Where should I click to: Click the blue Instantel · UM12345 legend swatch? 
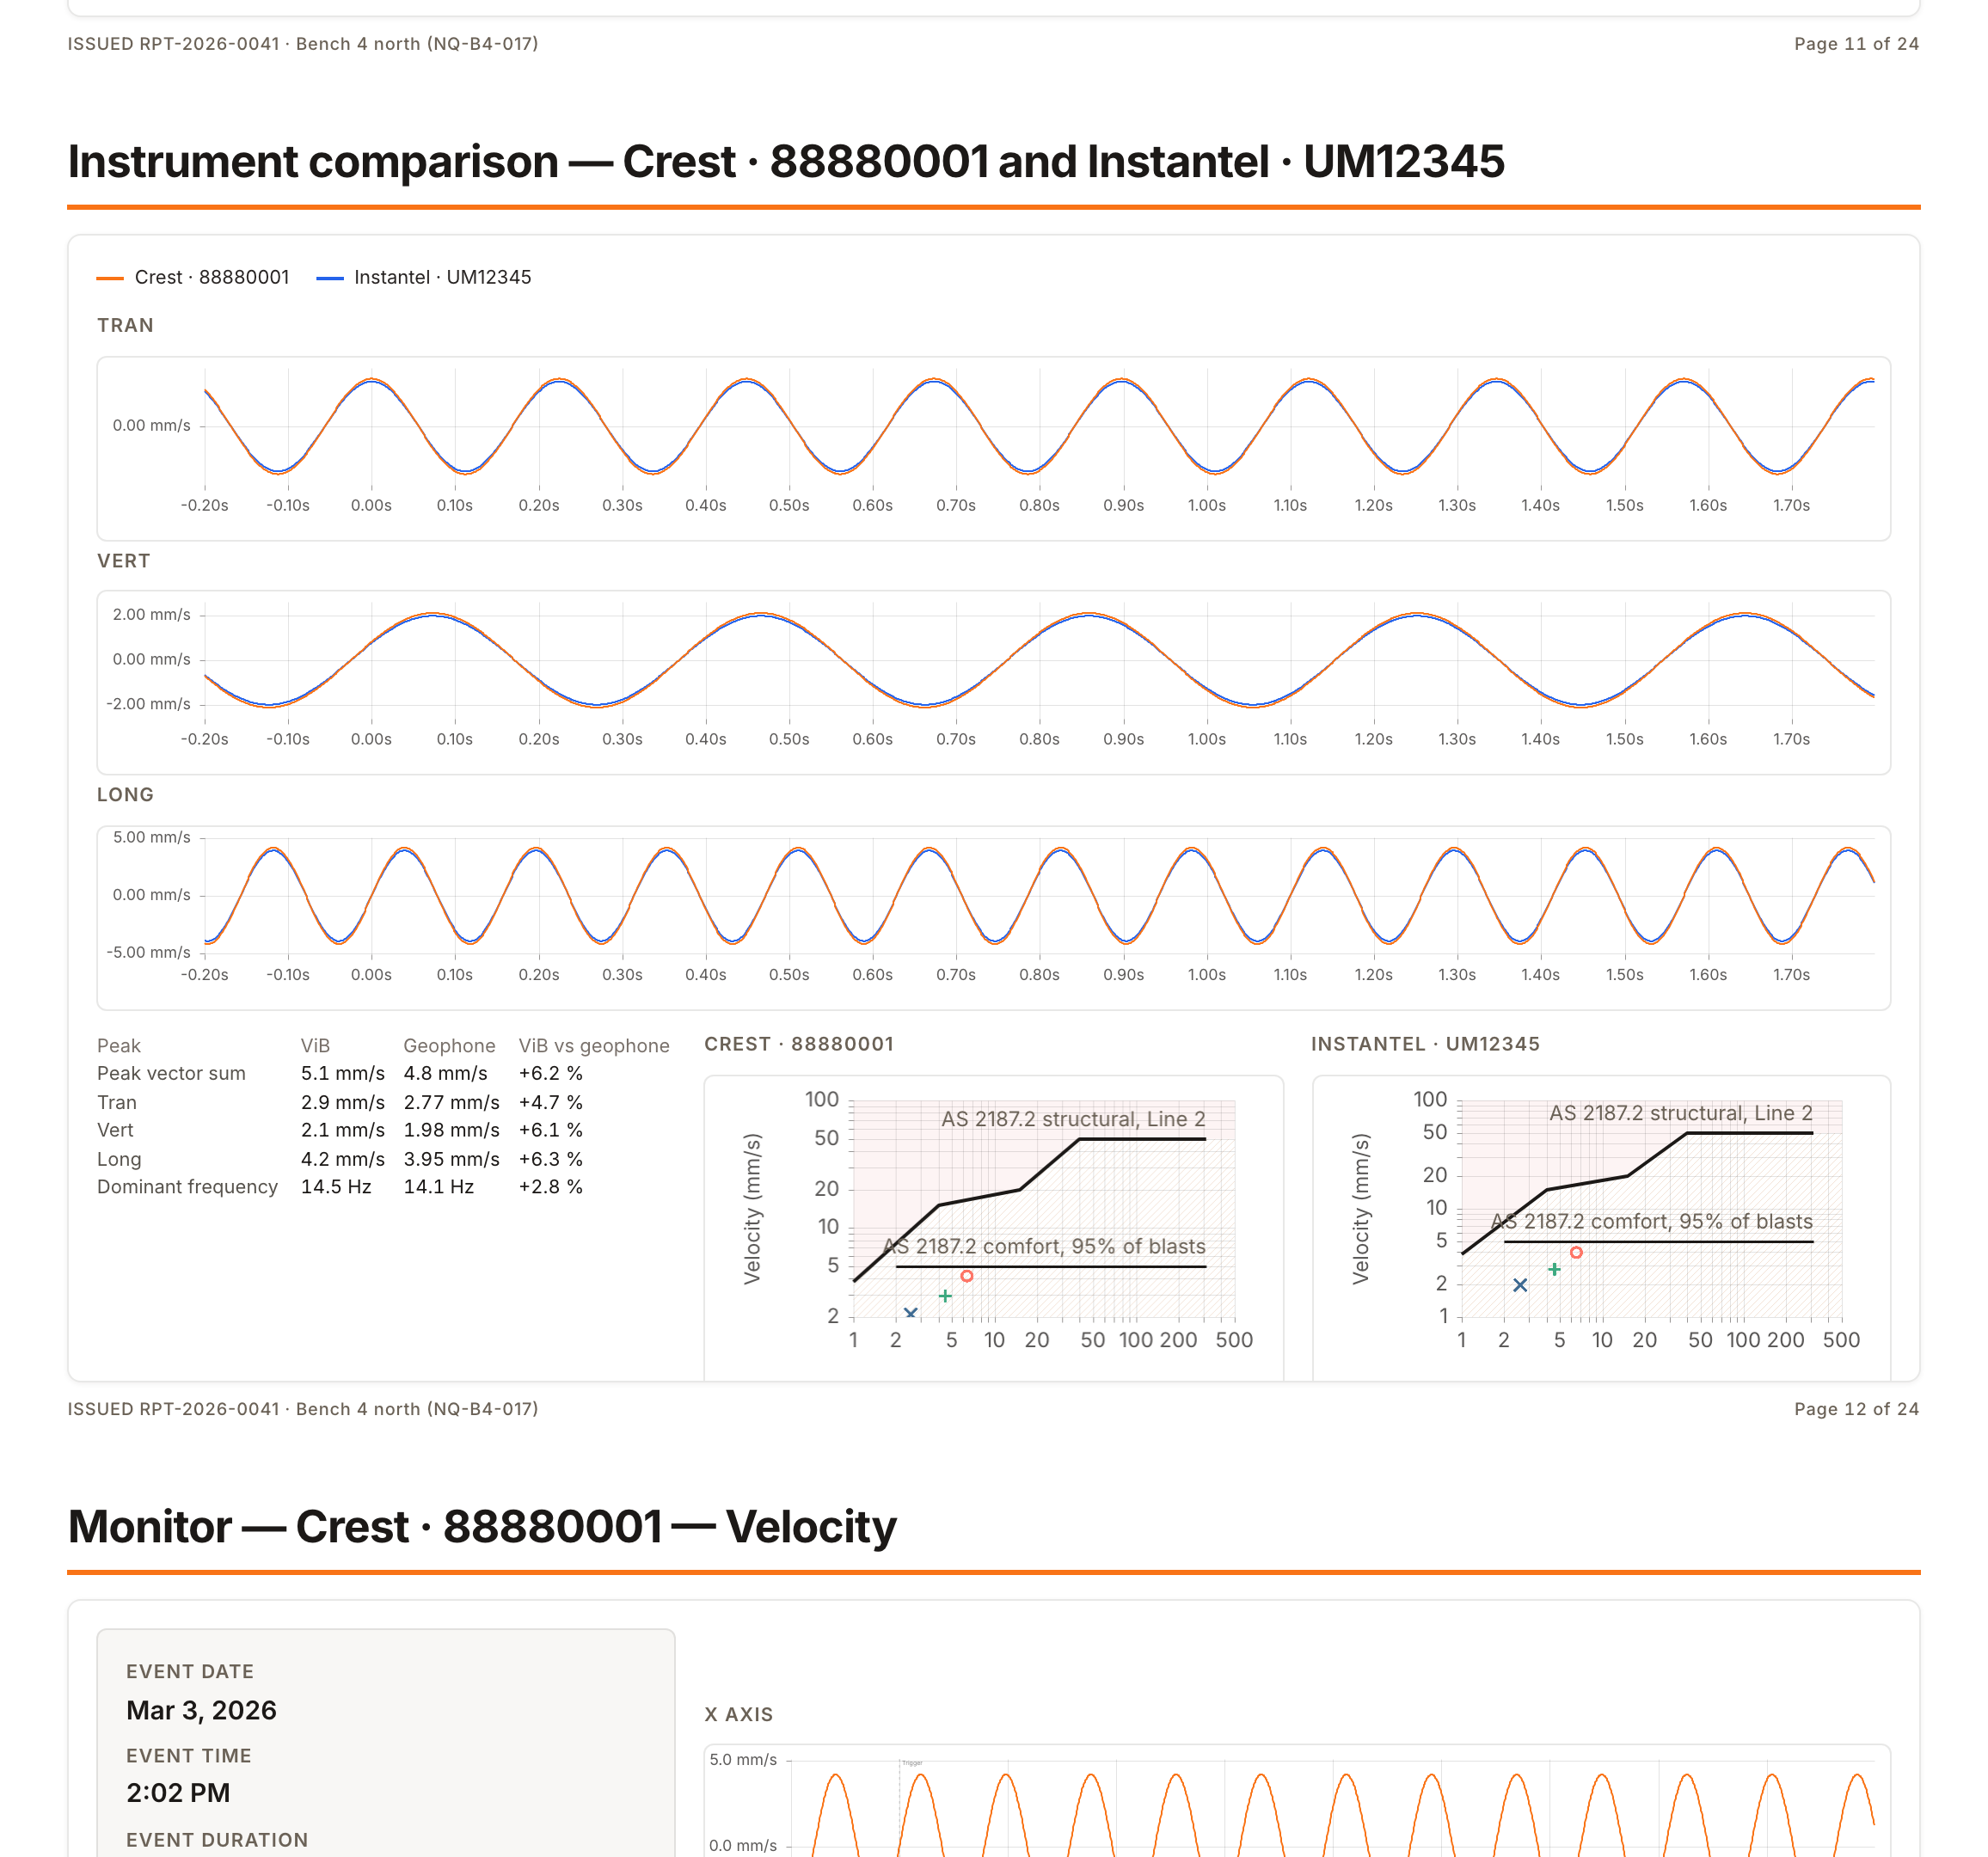tap(330, 278)
